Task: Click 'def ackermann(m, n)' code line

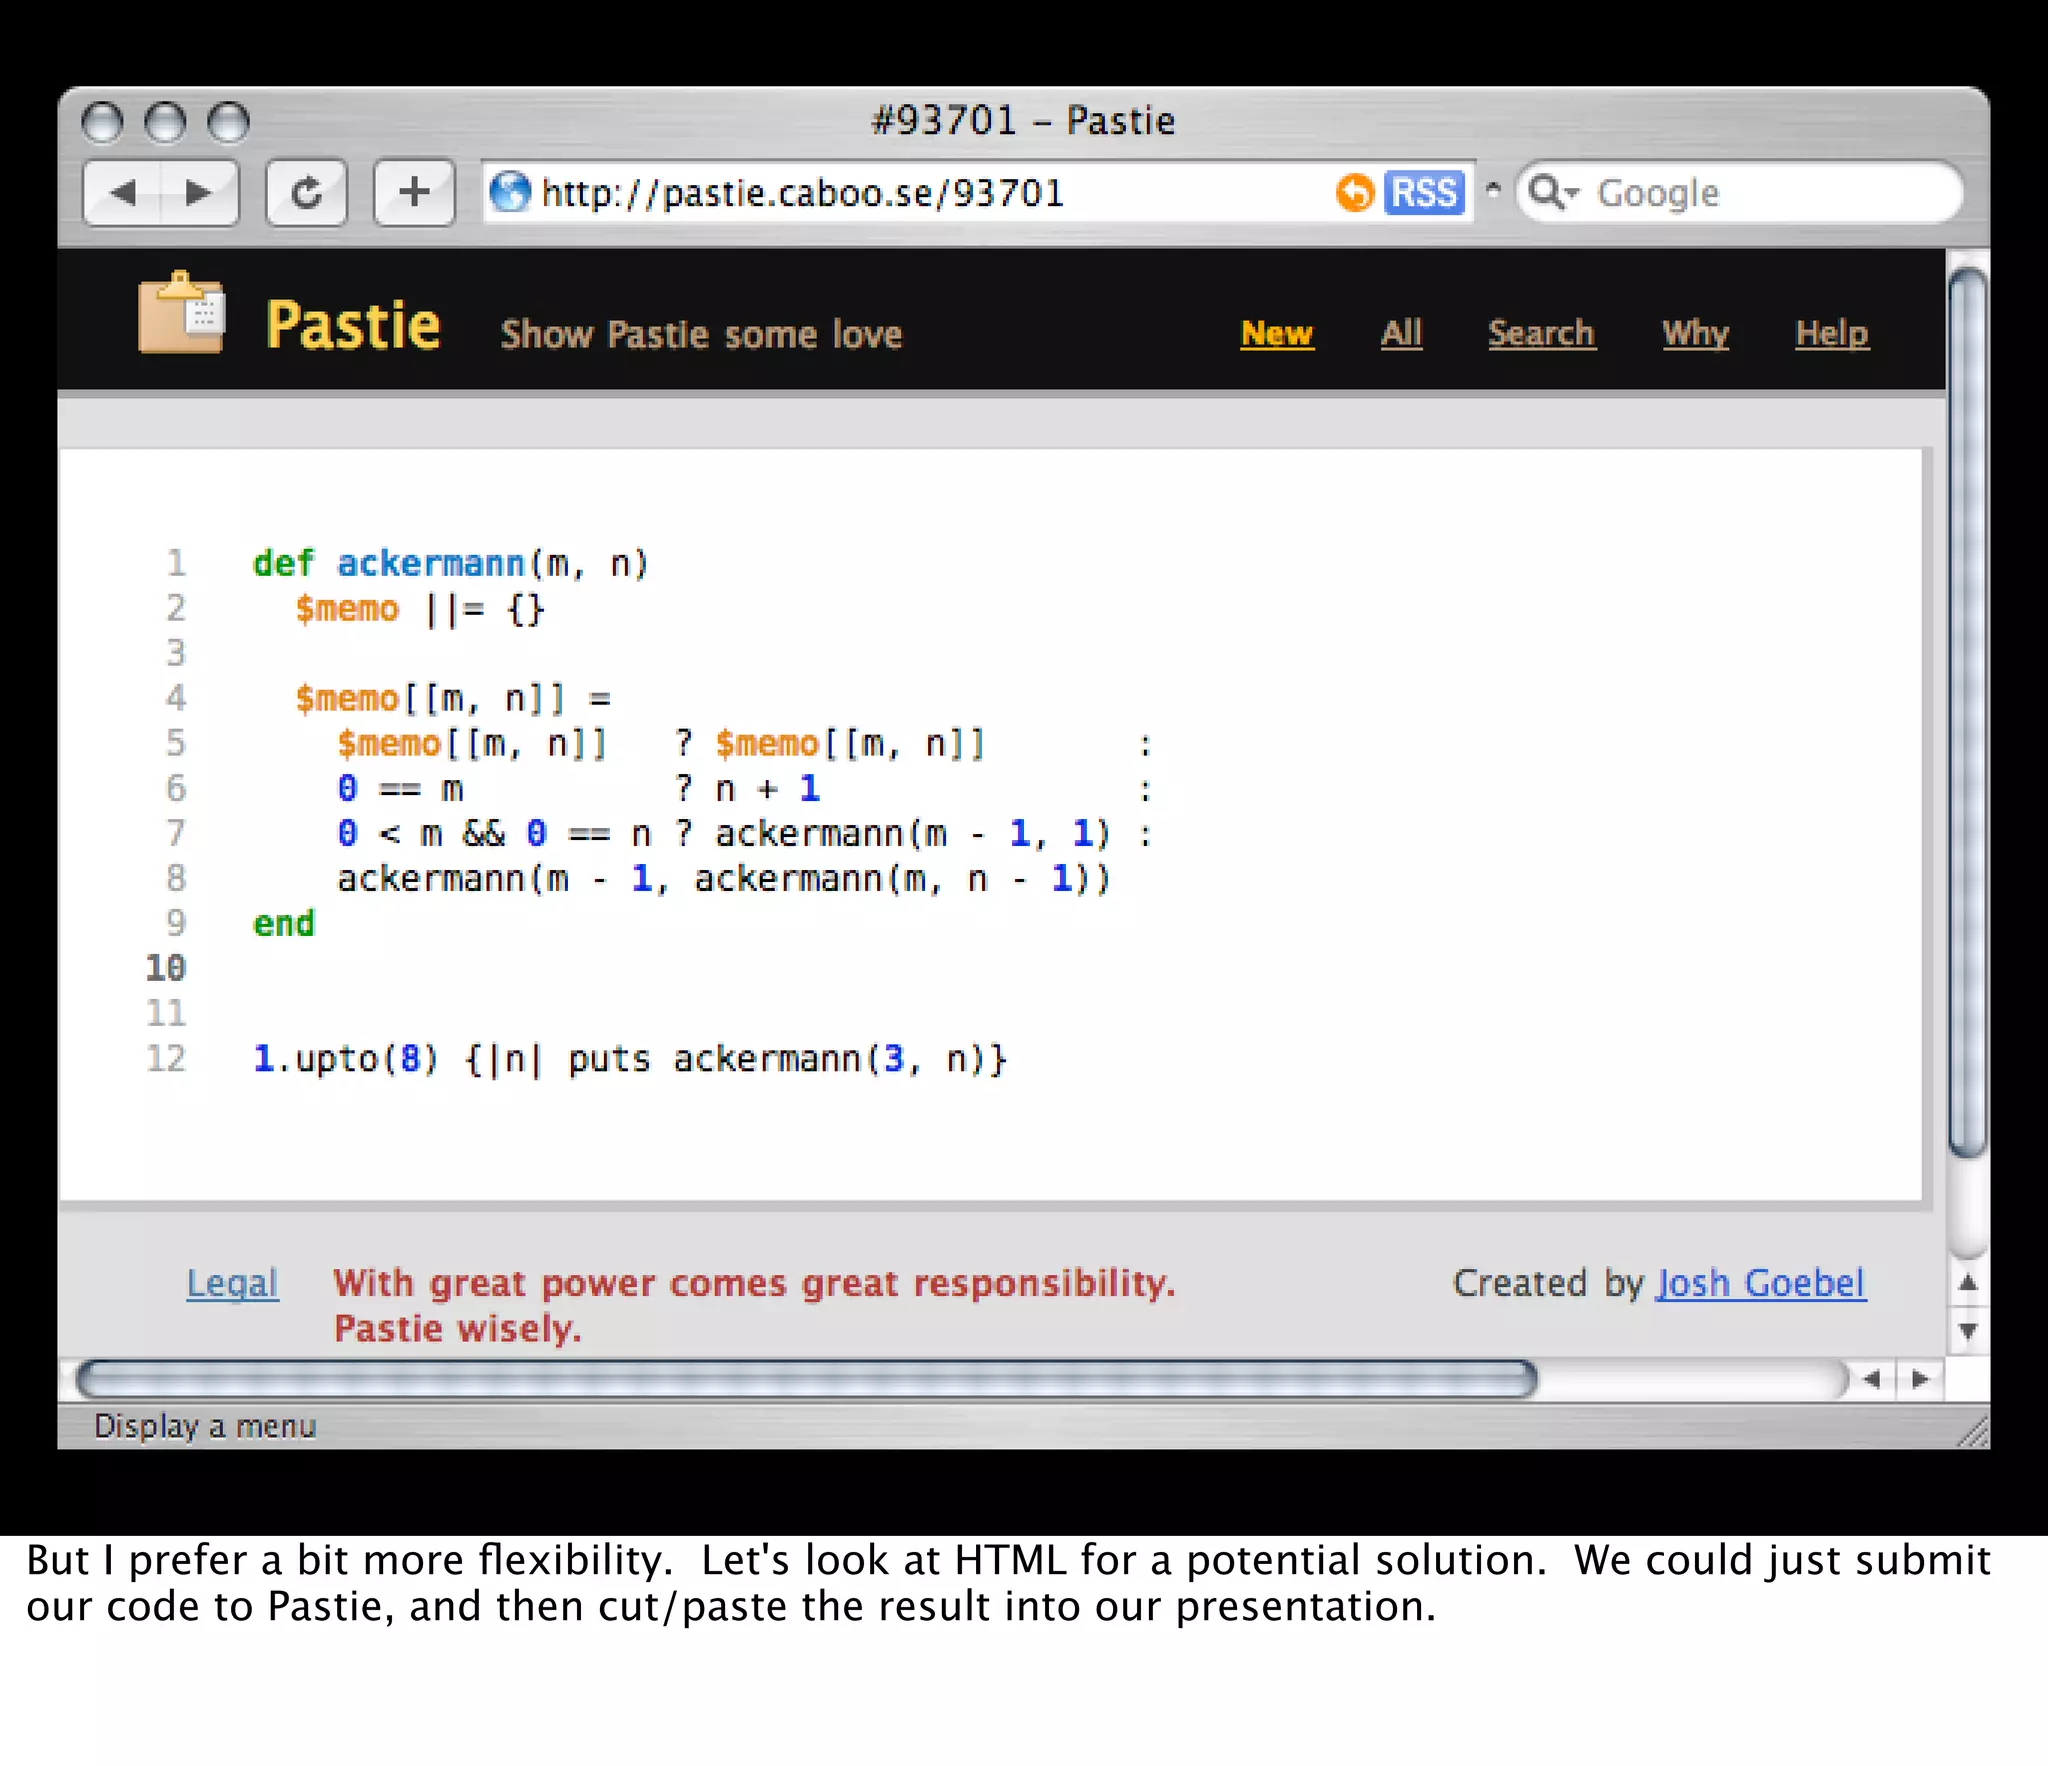Action: click(x=451, y=564)
